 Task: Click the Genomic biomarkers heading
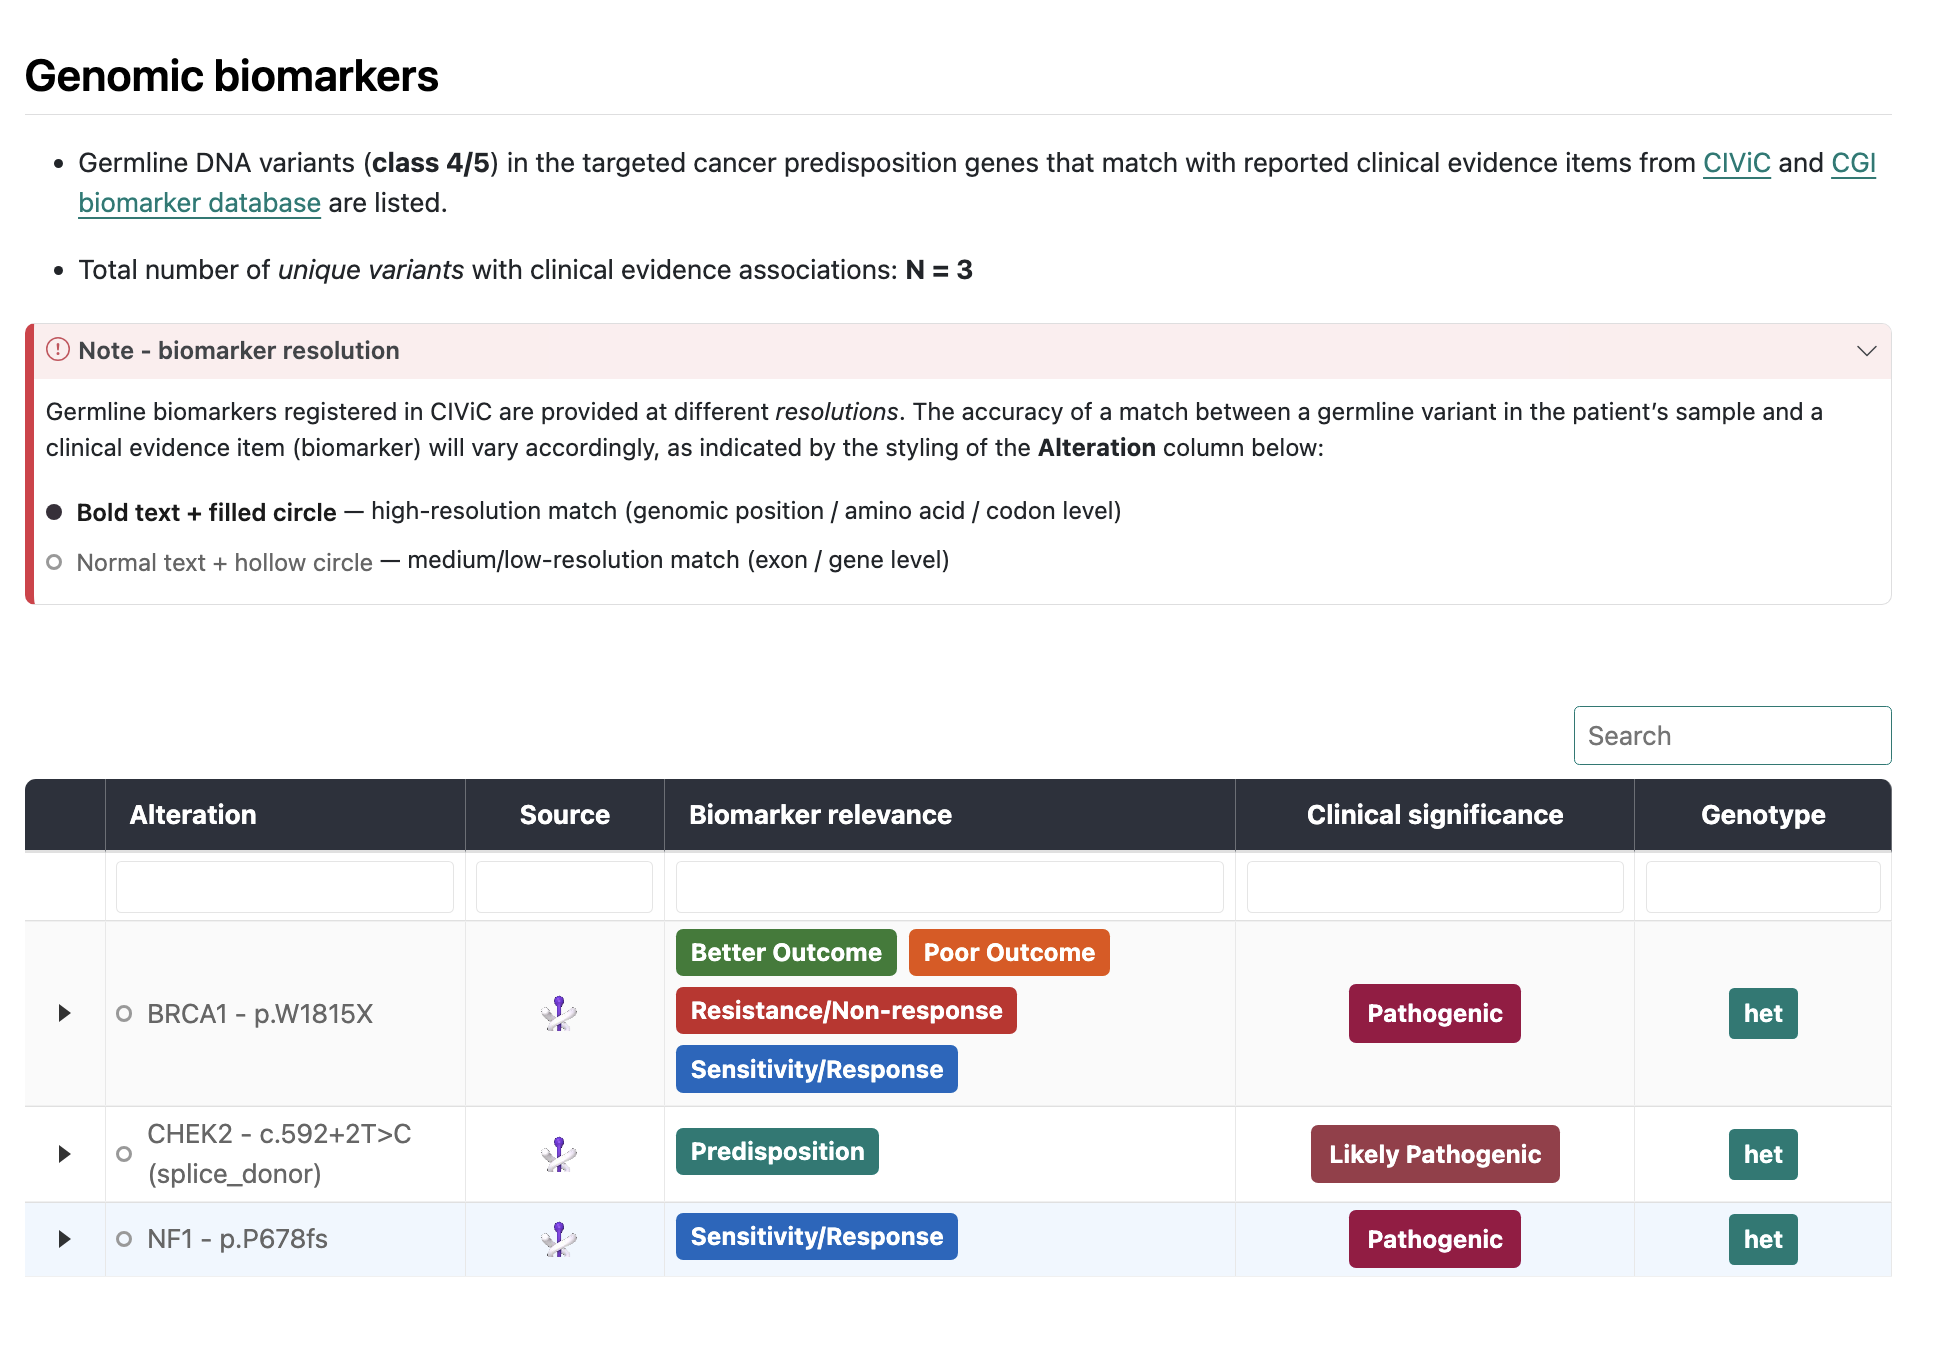[232, 76]
